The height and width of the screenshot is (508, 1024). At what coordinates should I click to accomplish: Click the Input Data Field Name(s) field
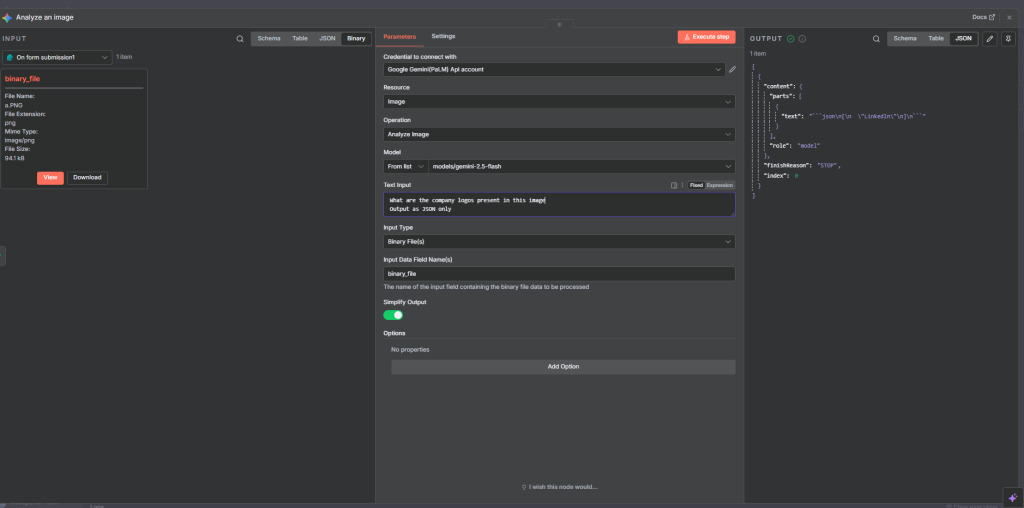tap(559, 273)
